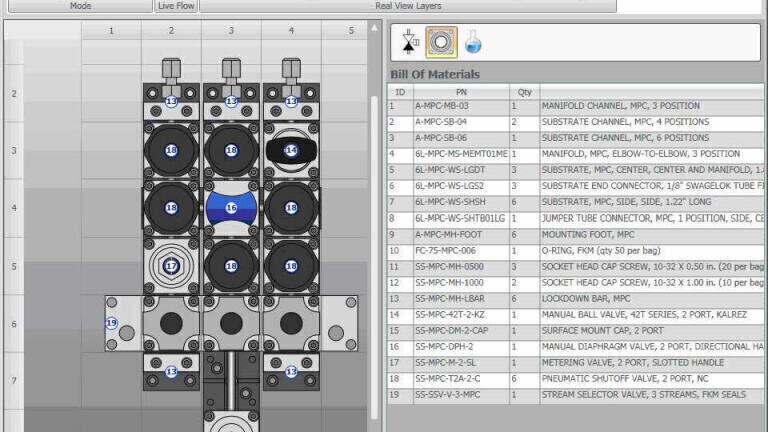Click the metering valve marked 17
The height and width of the screenshot is (432, 768).
[x=171, y=266]
